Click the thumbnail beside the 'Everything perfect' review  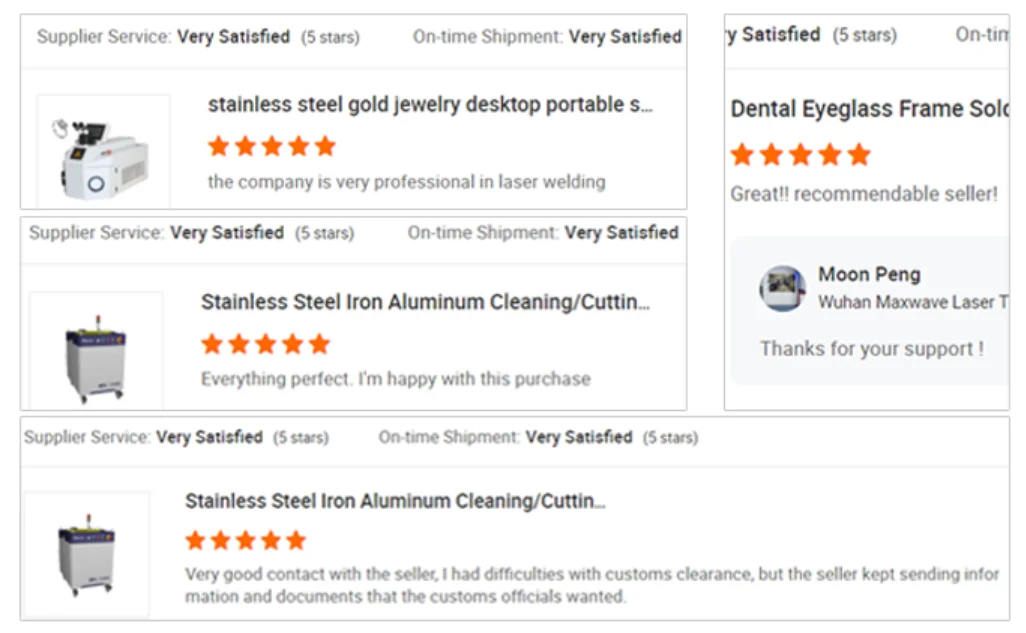(95, 350)
